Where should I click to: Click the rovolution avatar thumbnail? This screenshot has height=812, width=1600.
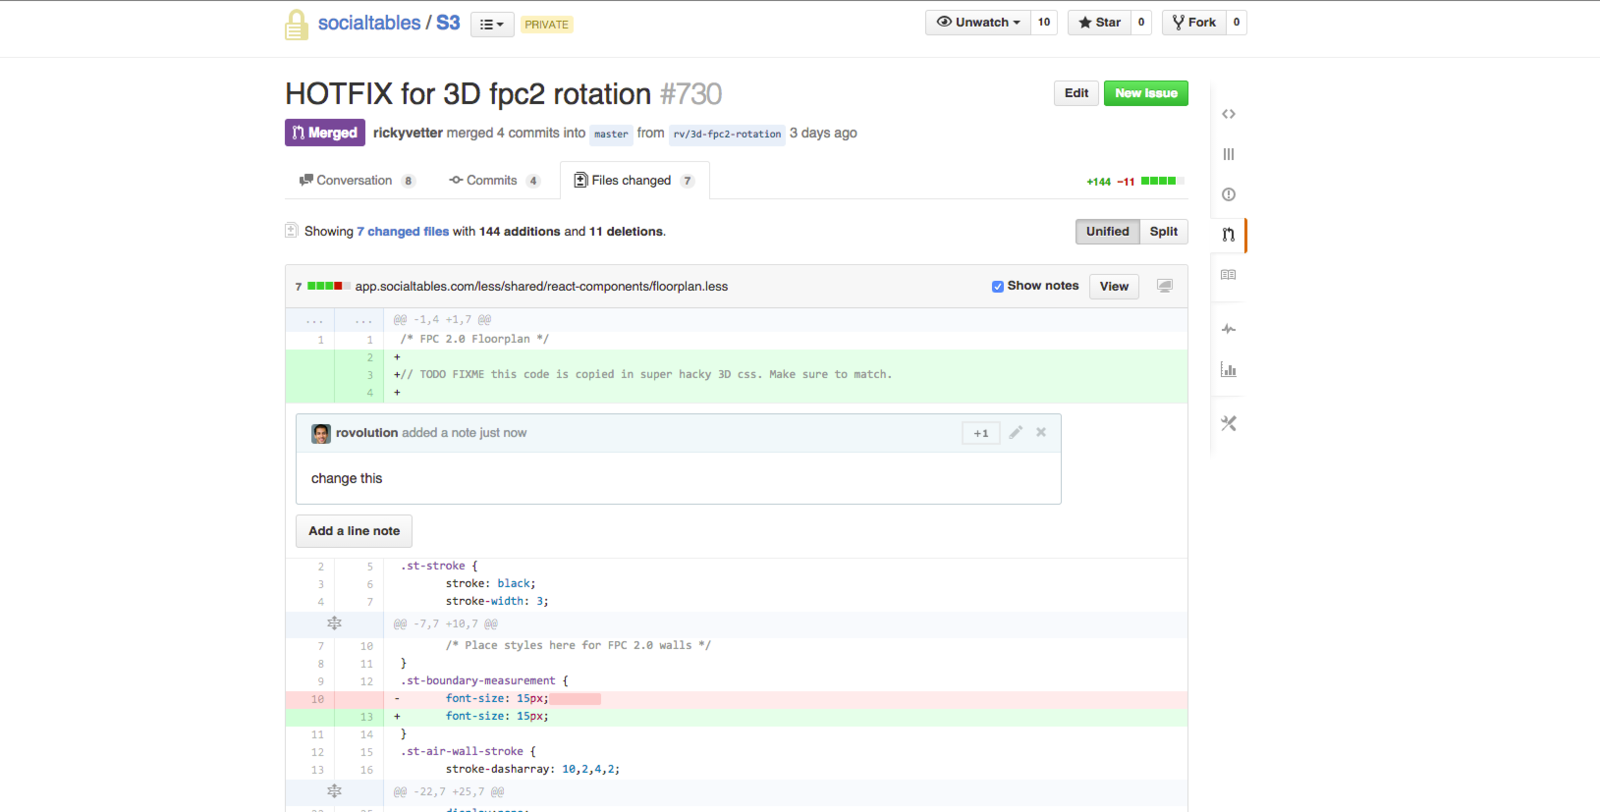pyautogui.click(x=321, y=433)
